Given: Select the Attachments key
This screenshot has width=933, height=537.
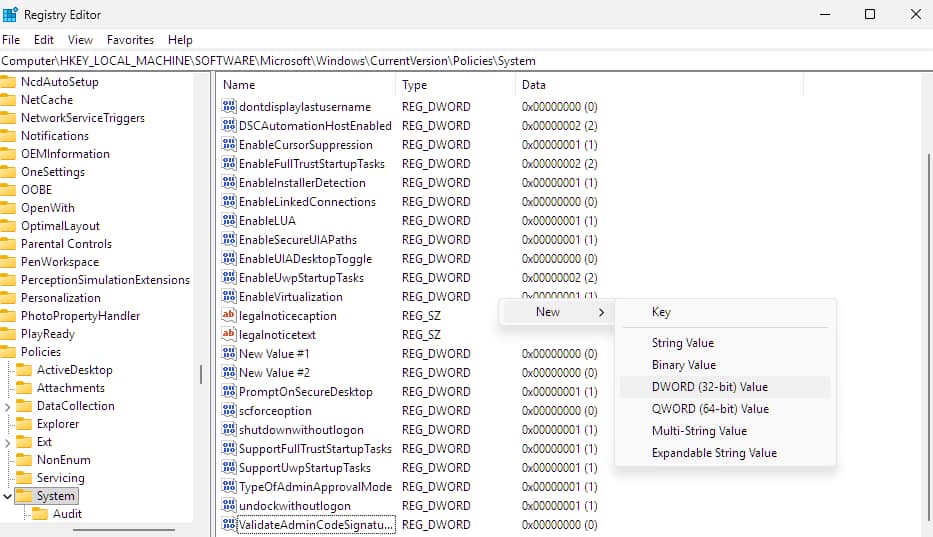Looking at the screenshot, I should pos(70,388).
